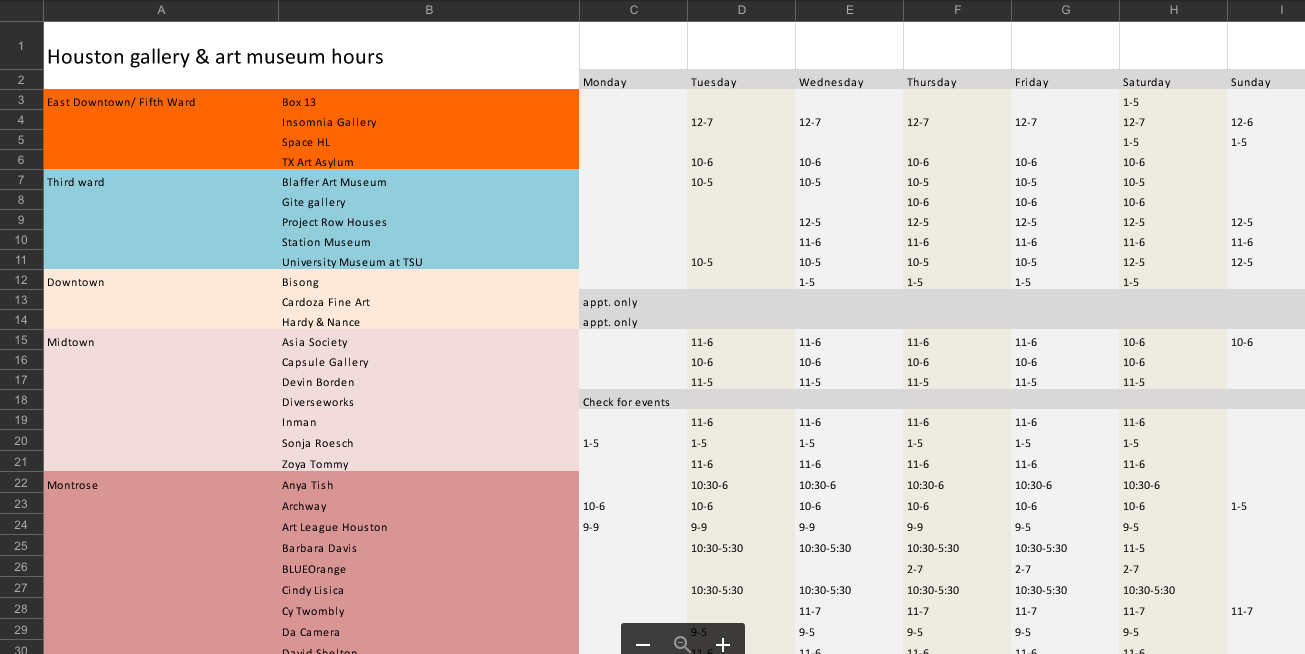
Task: Select column B header
Action: point(429,10)
